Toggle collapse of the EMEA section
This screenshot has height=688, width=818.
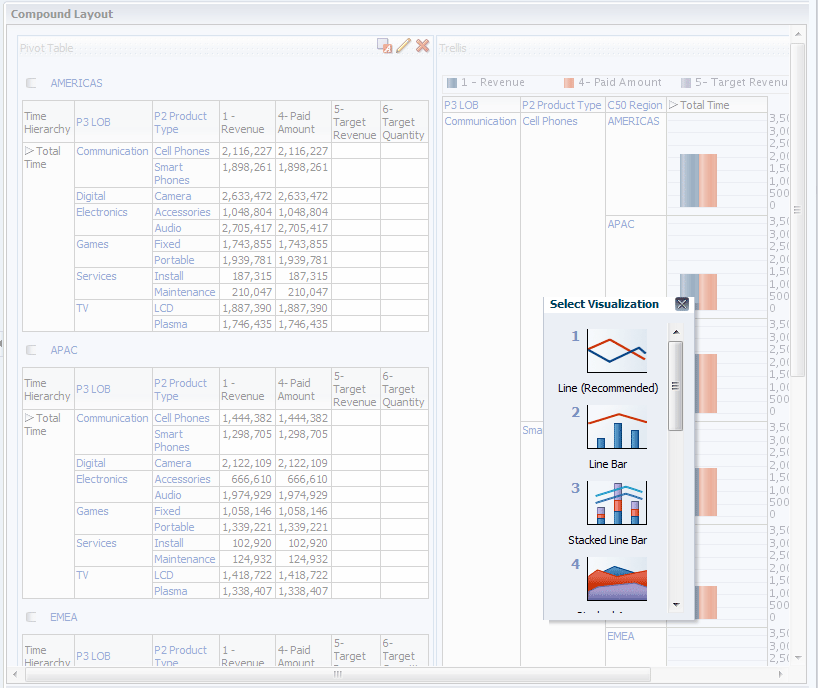(x=30, y=617)
